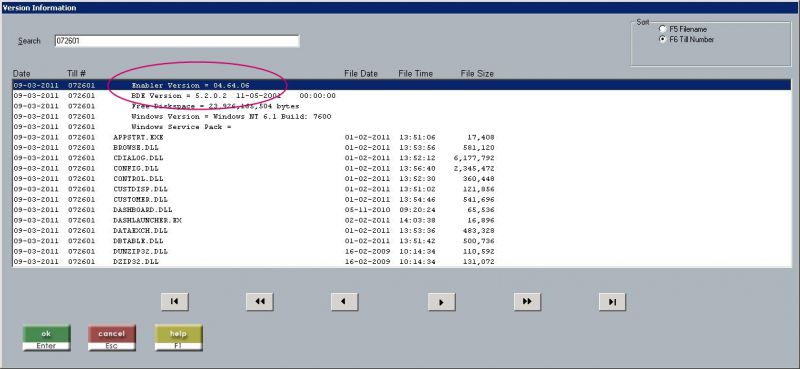Screen dimensions: 800x369
Task: Select the Free Diskspace row
Action: (x=402, y=106)
